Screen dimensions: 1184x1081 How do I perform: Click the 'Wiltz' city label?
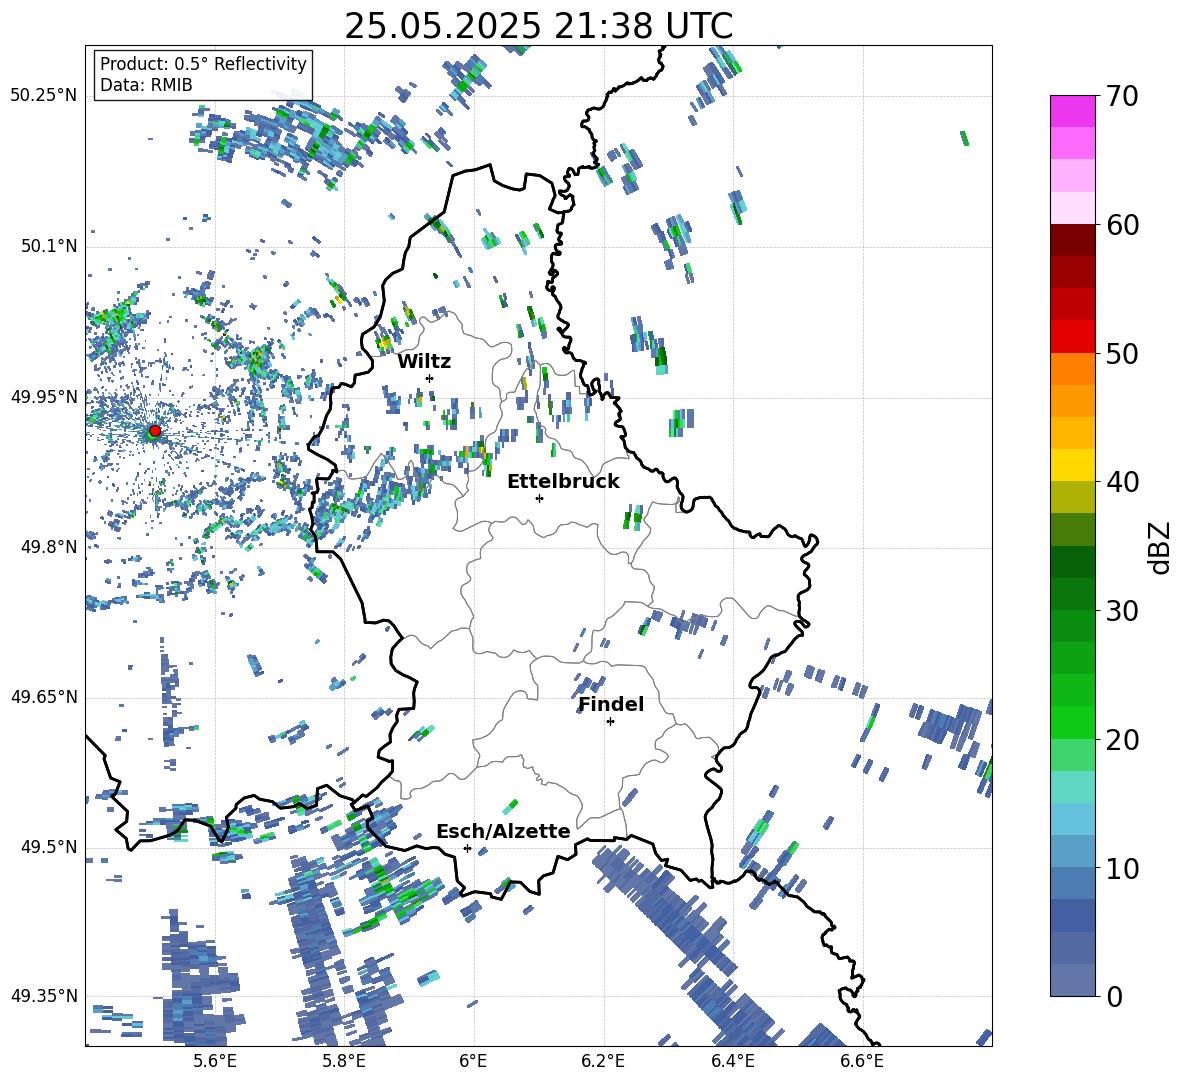click(x=424, y=362)
